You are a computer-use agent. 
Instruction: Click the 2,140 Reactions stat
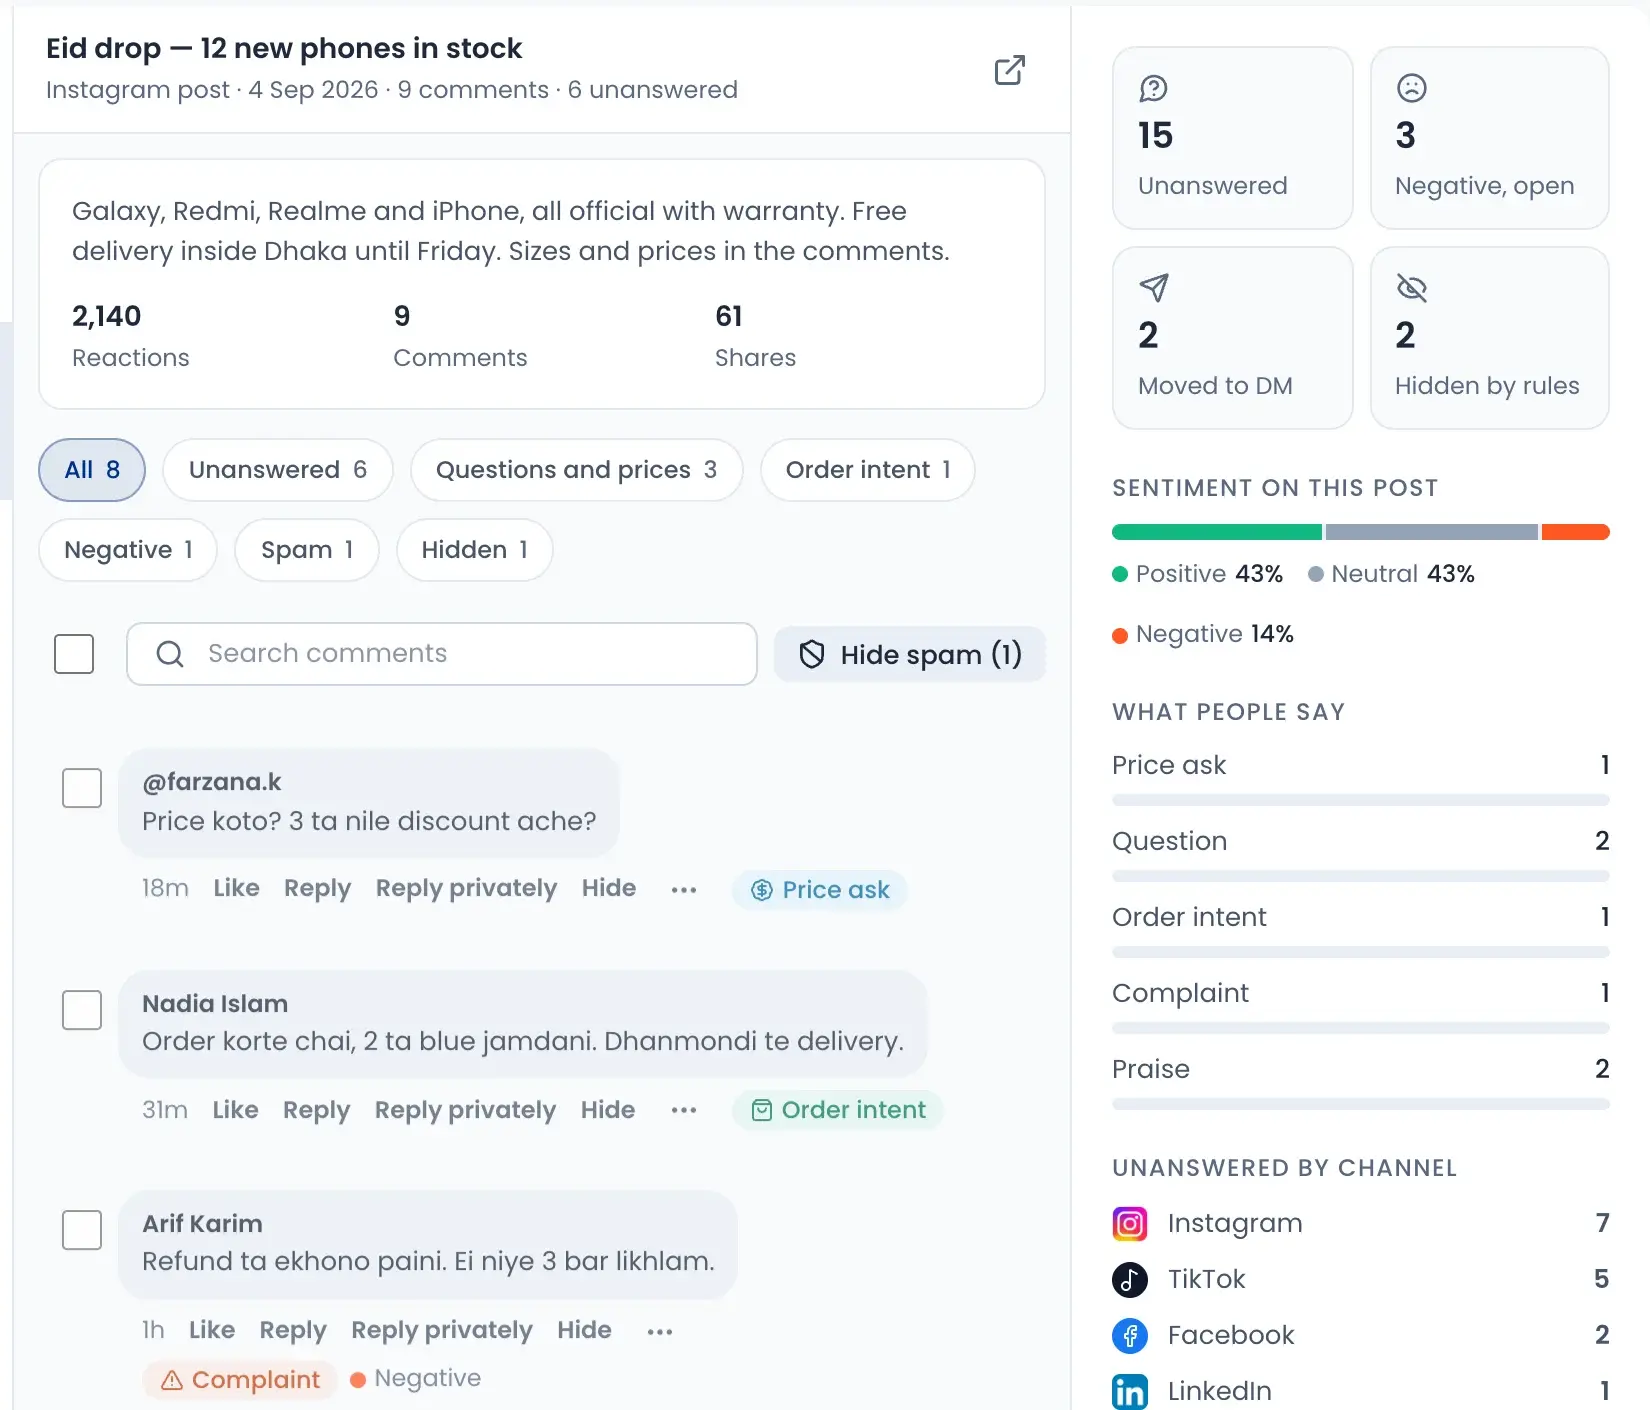click(131, 336)
